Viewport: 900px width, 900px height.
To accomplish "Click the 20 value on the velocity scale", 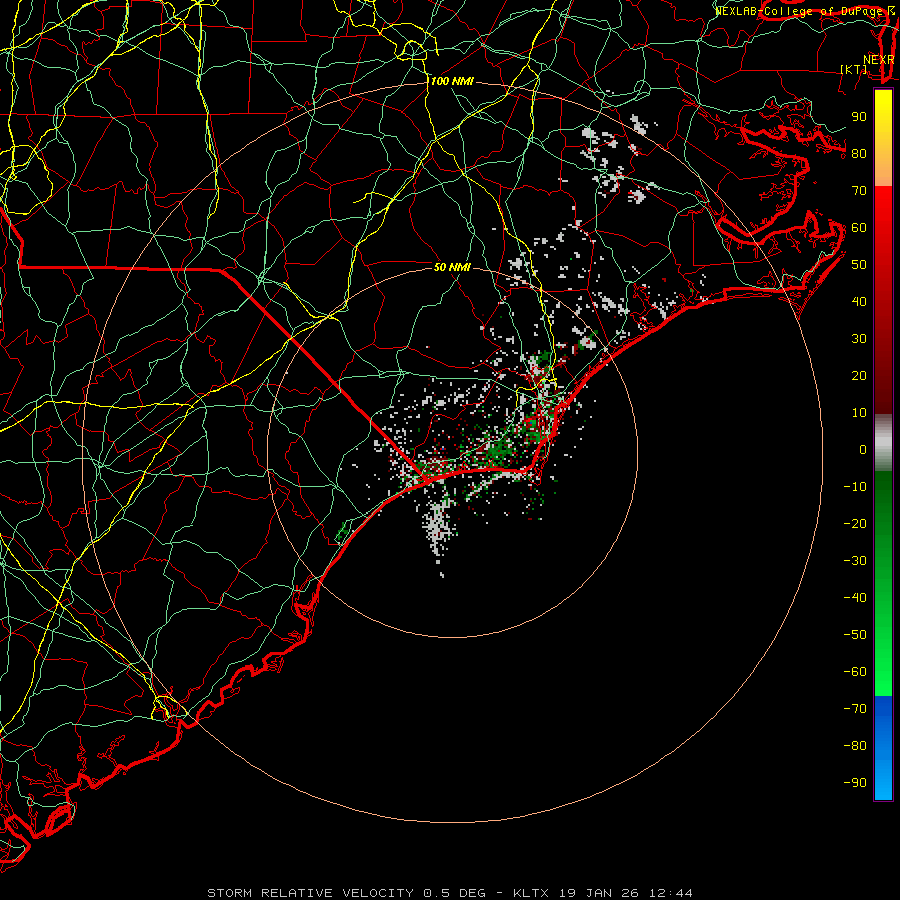I will pyautogui.click(x=859, y=376).
